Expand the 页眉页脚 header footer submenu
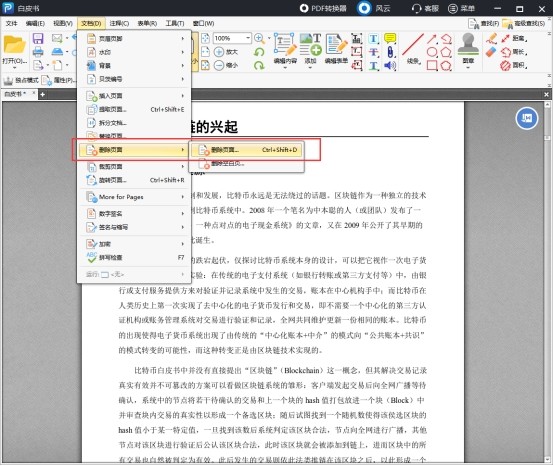 (134, 38)
